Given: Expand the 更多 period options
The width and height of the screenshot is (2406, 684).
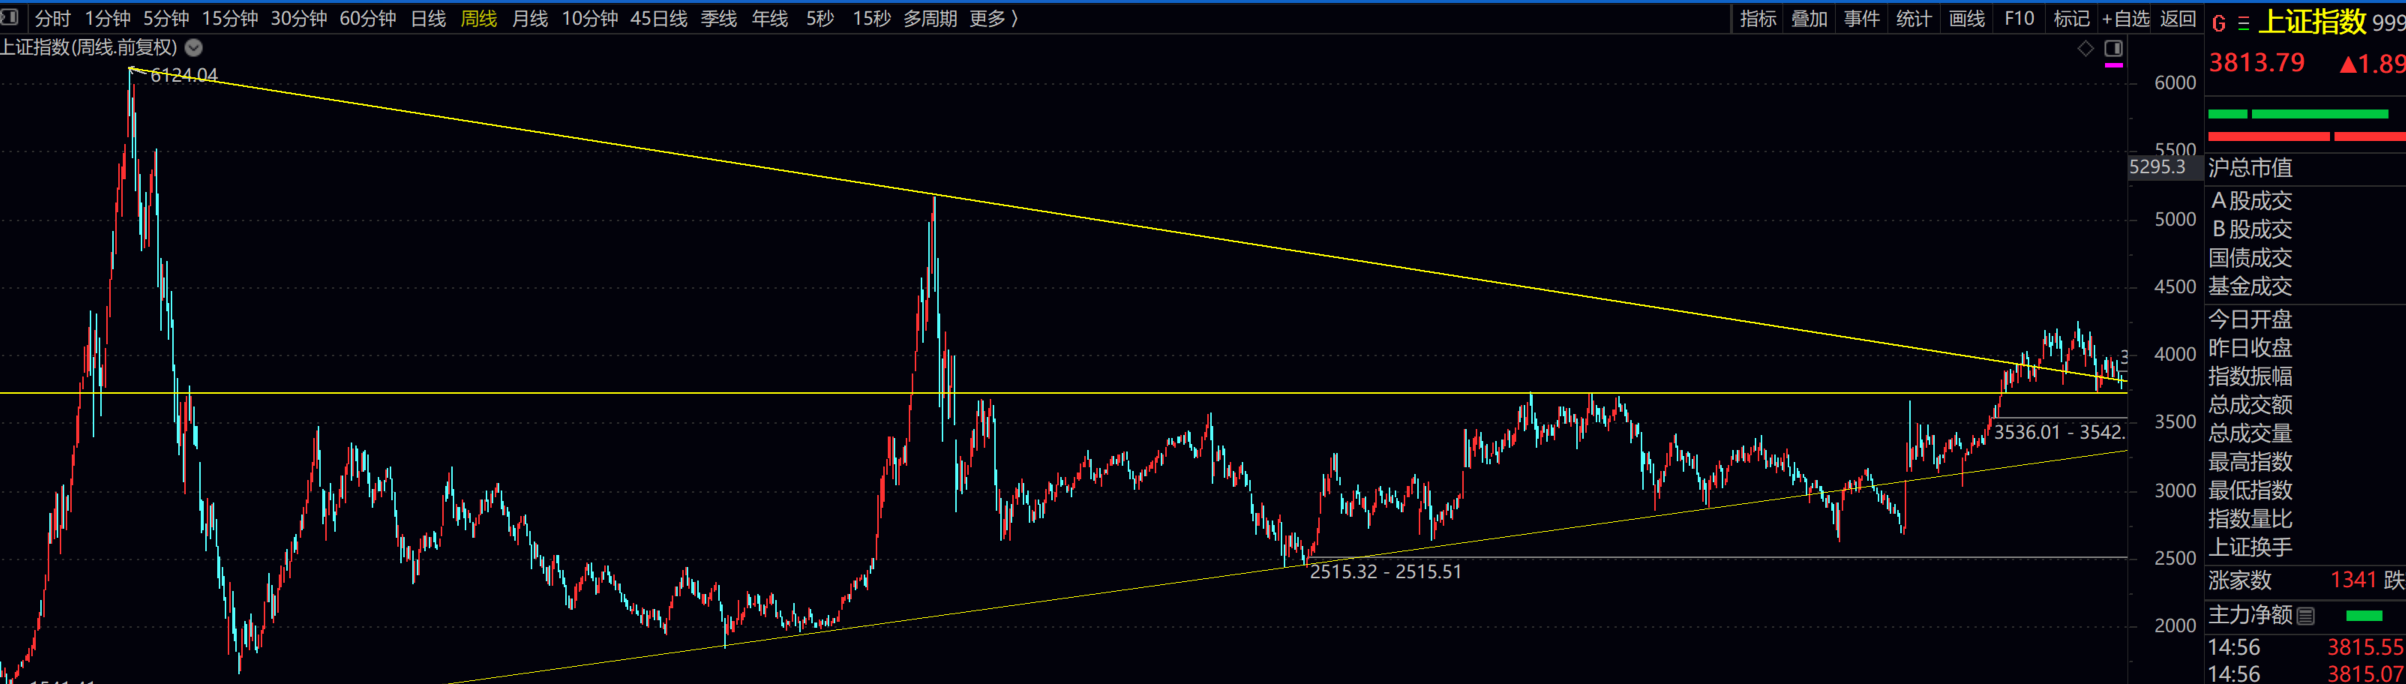Looking at the screenshot, I should coord(993,18).
